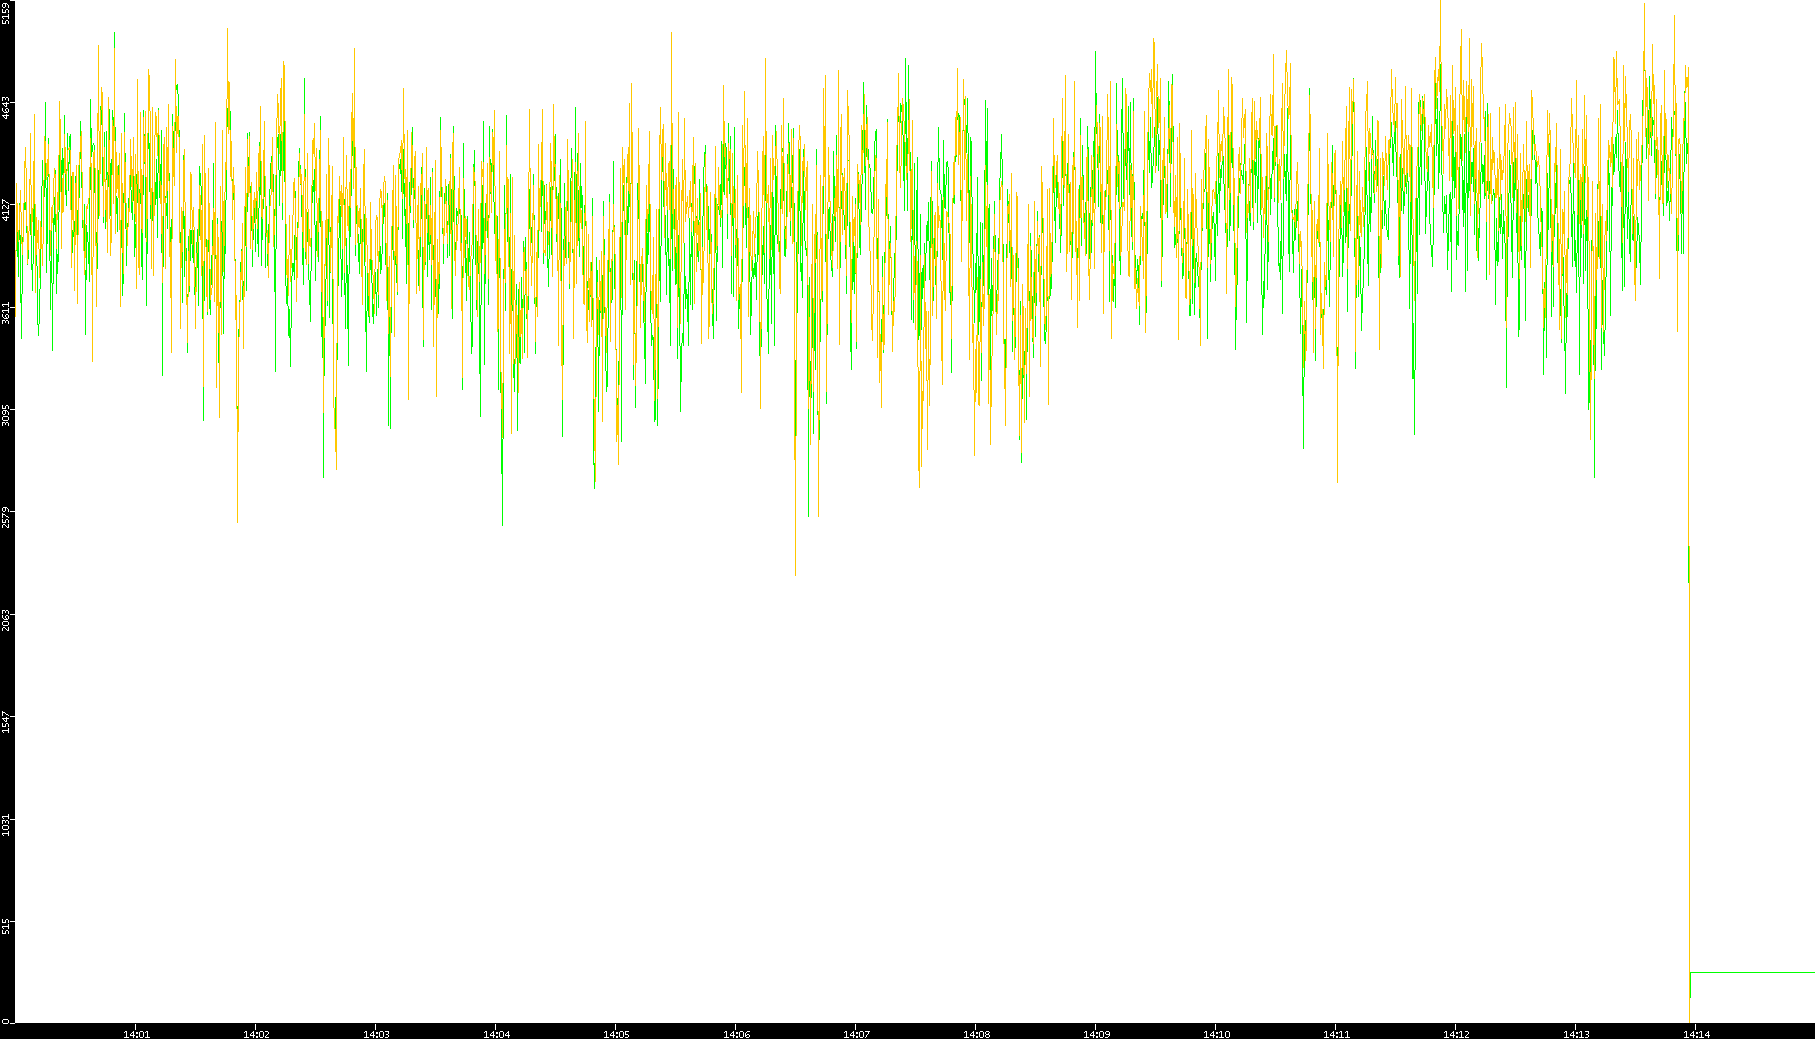Click the 14:09 label on the time axis

click(x=1096, y=1034)
